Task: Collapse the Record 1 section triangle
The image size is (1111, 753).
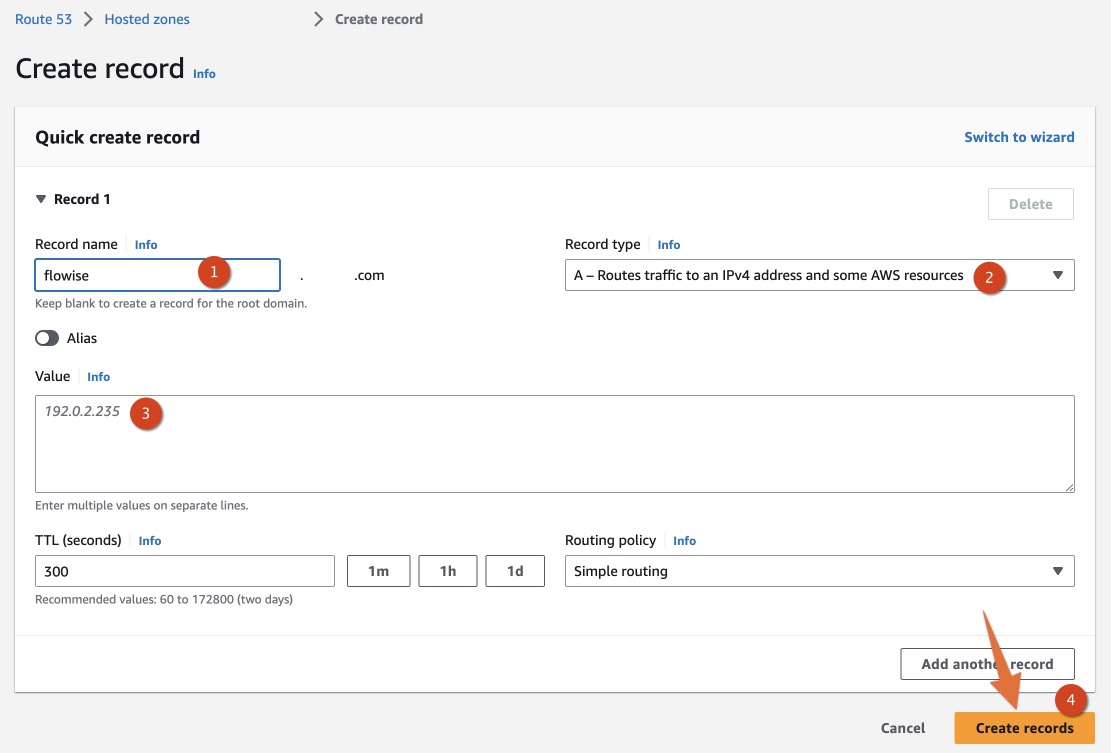Action: (x=41, y=199)
